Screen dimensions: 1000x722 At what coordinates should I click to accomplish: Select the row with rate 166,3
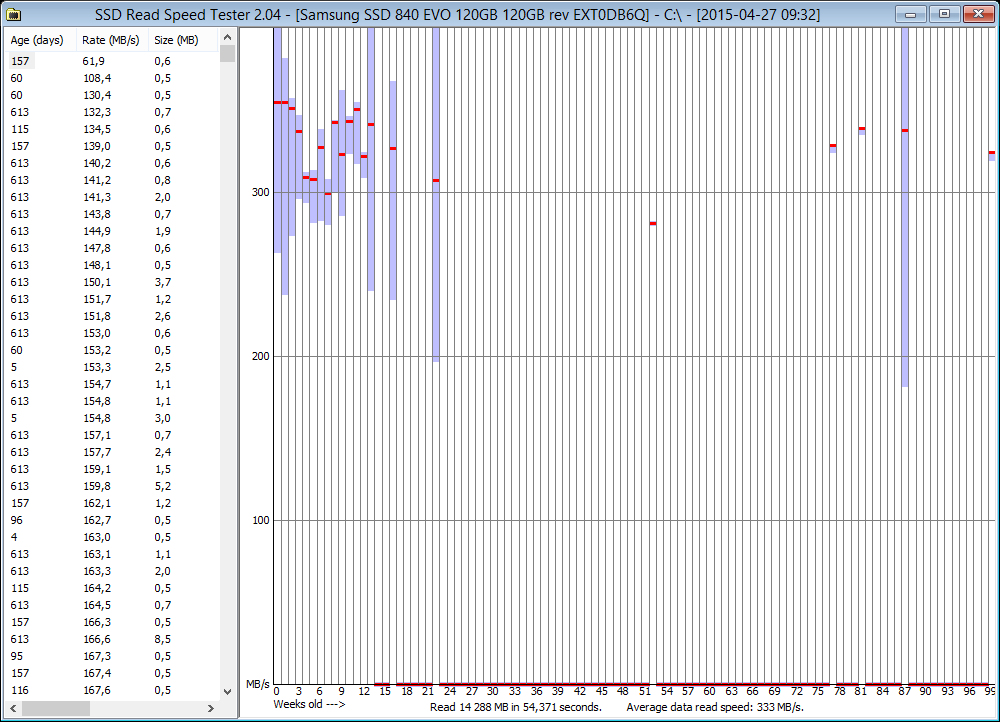[x=112, y=623]
